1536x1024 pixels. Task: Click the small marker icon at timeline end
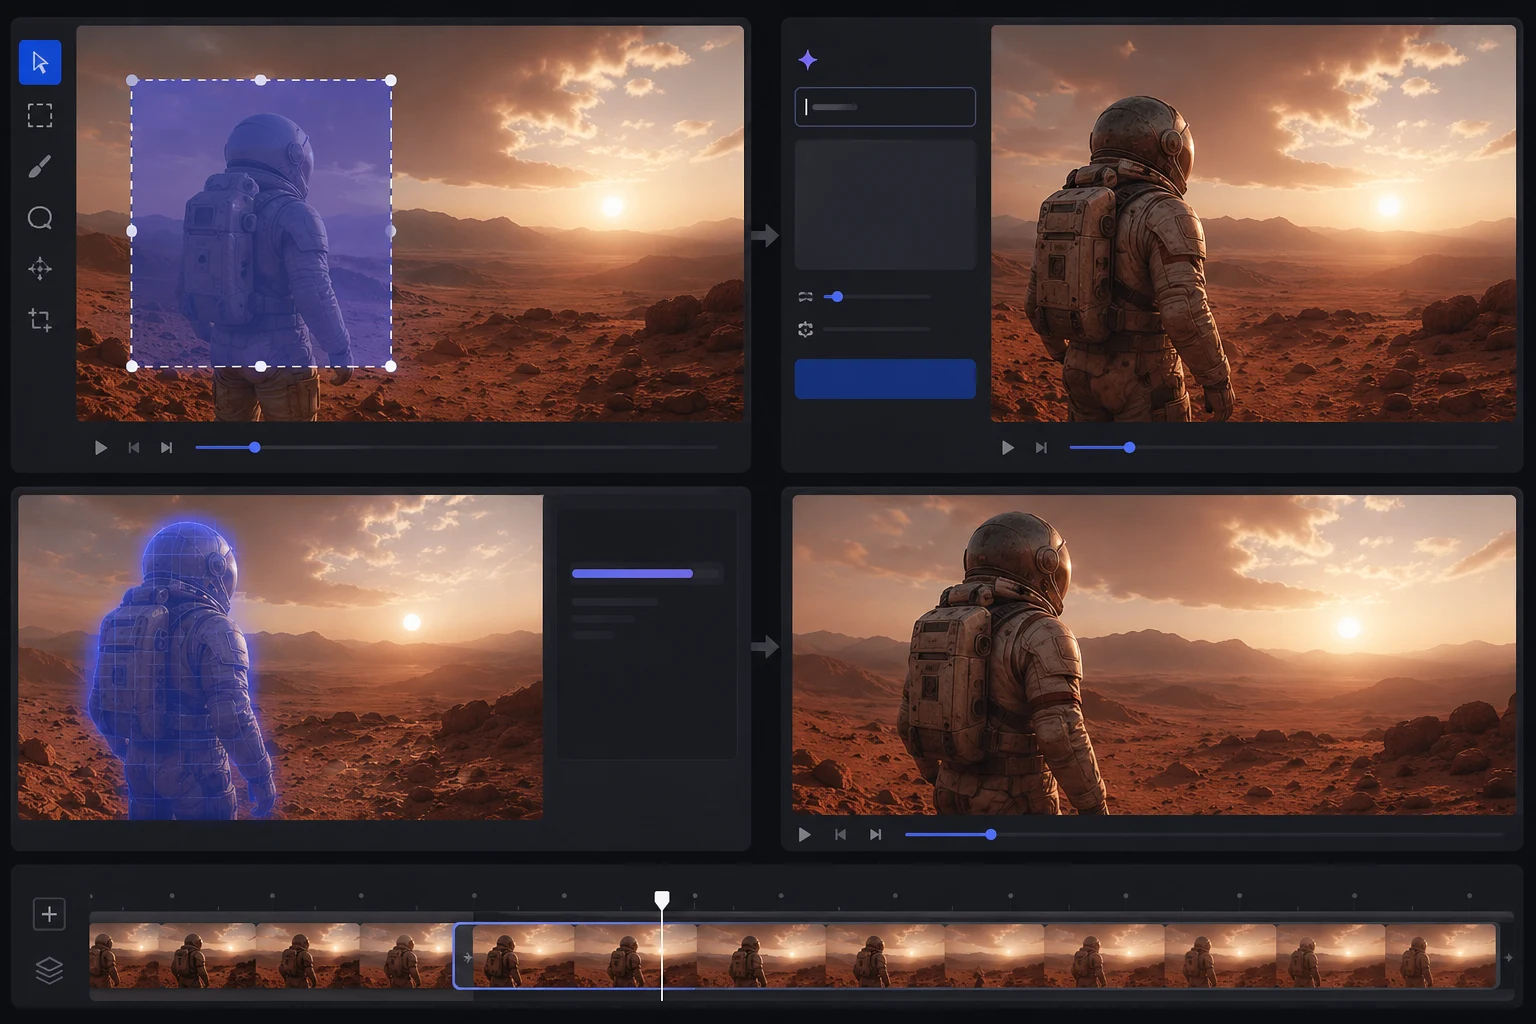(1508, 958)
